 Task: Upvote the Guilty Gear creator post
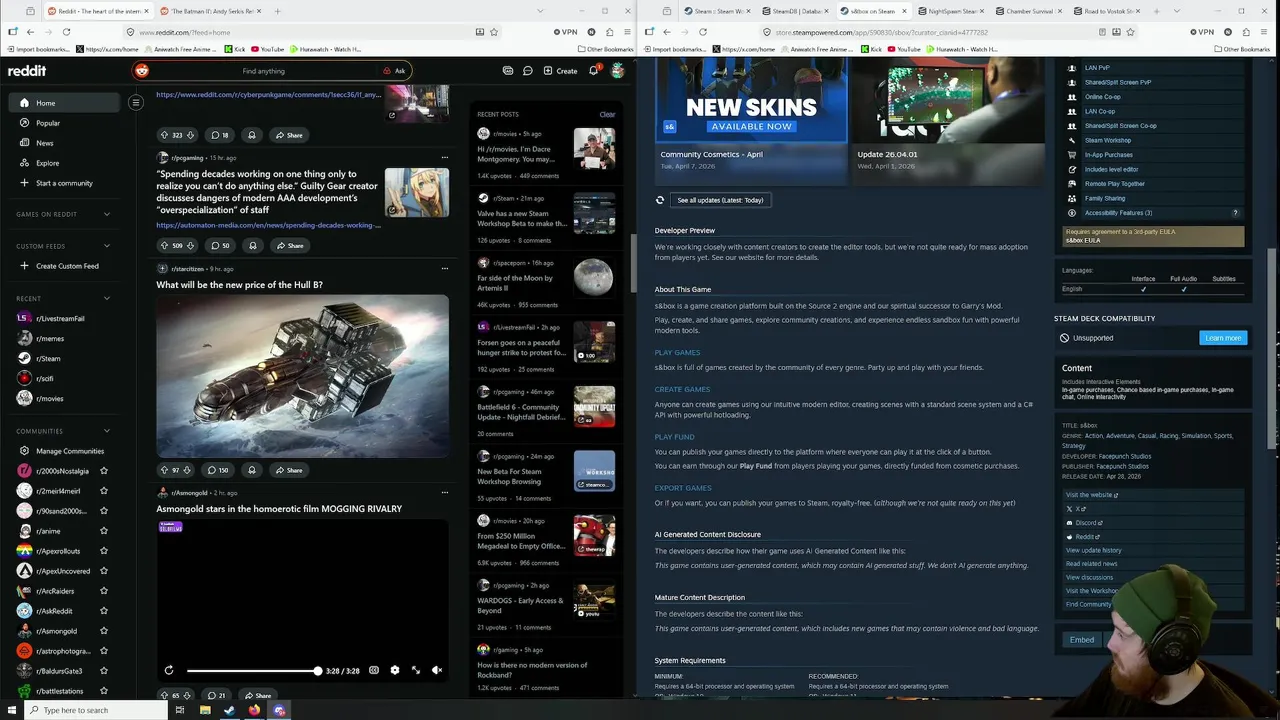point(165,245)
